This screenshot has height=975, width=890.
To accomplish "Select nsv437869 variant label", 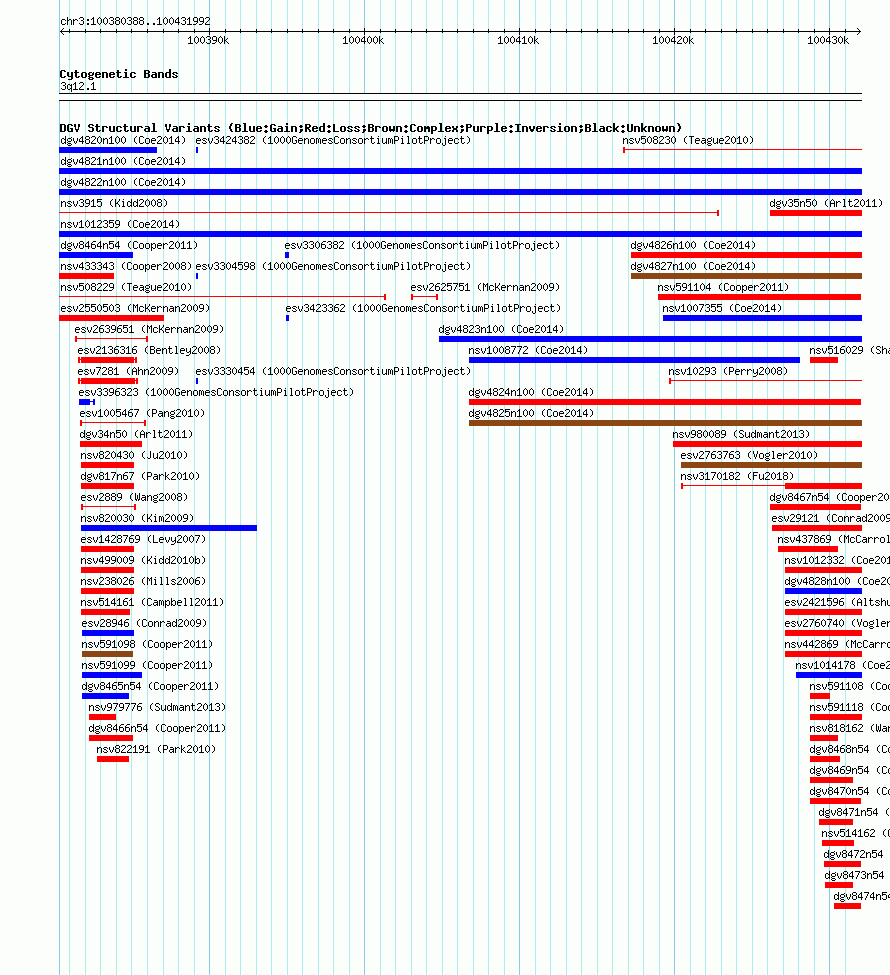I will pos(833,540).
